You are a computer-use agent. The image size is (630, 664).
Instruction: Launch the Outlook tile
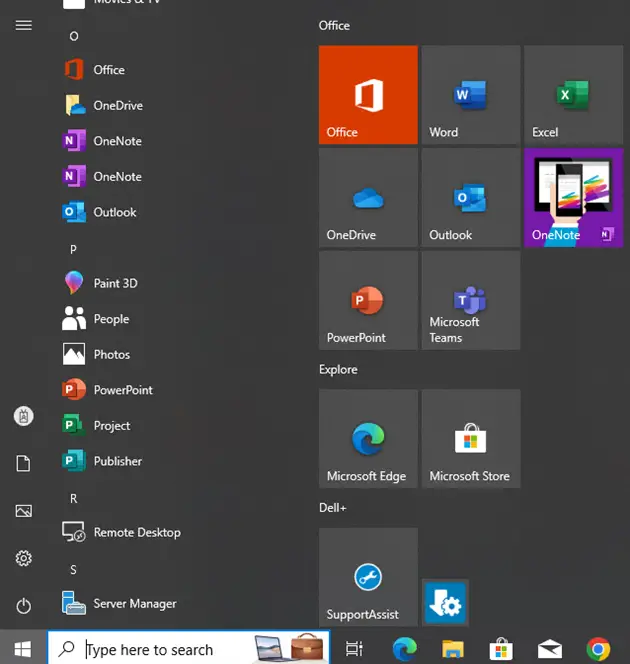(x=471, y=198)
